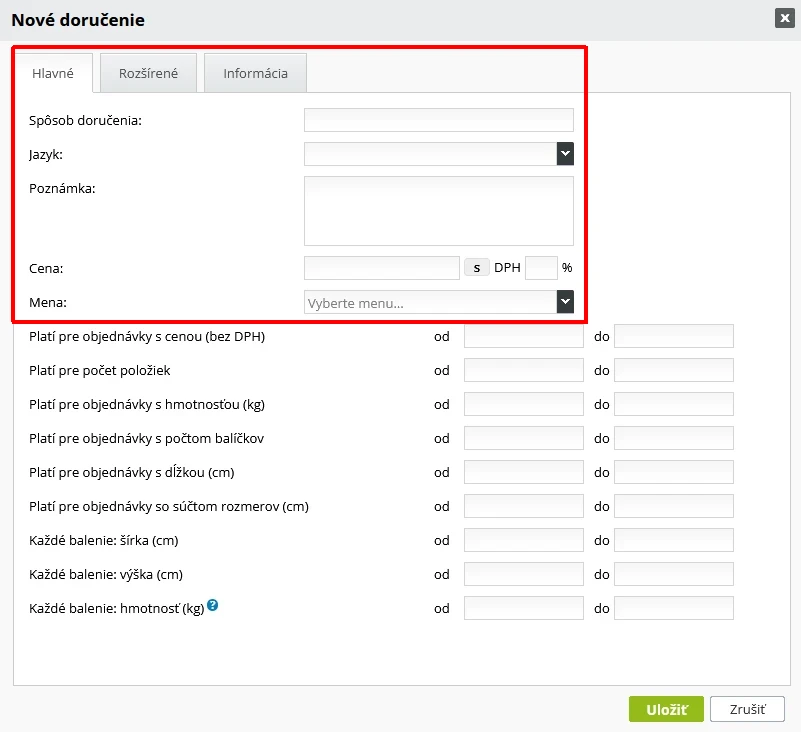Focus the Spôsob doručenia text field
801x732 pixels.
click(x=438, y=120)
